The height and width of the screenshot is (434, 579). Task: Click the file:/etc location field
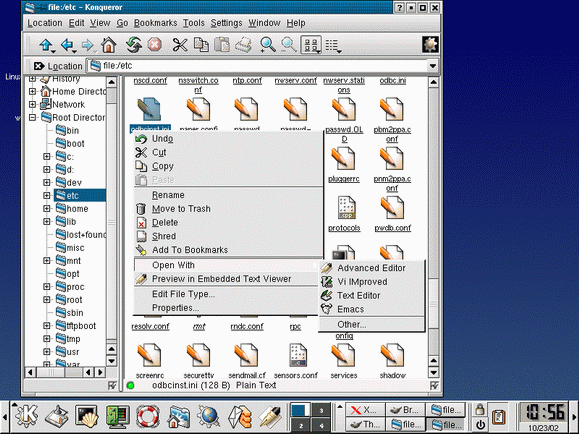(257, 66)
